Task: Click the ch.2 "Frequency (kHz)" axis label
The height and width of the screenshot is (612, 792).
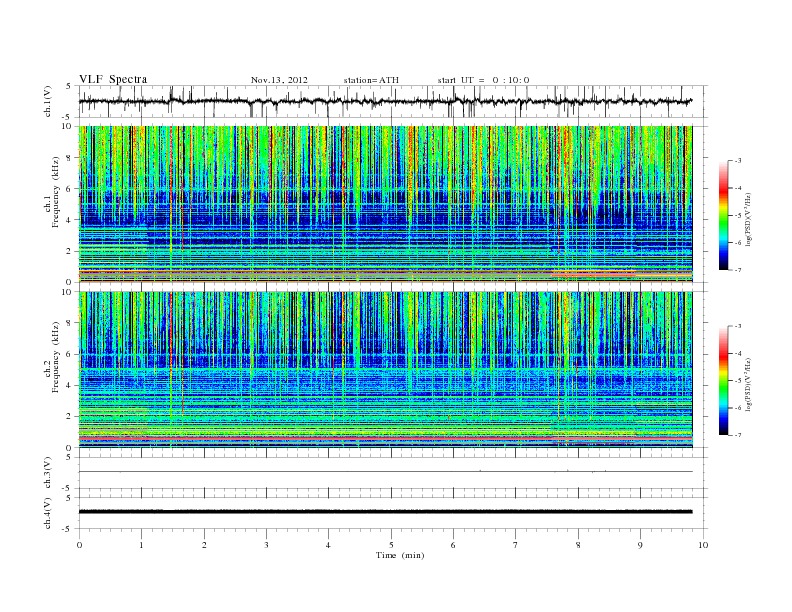Action: tap(56, 356)
